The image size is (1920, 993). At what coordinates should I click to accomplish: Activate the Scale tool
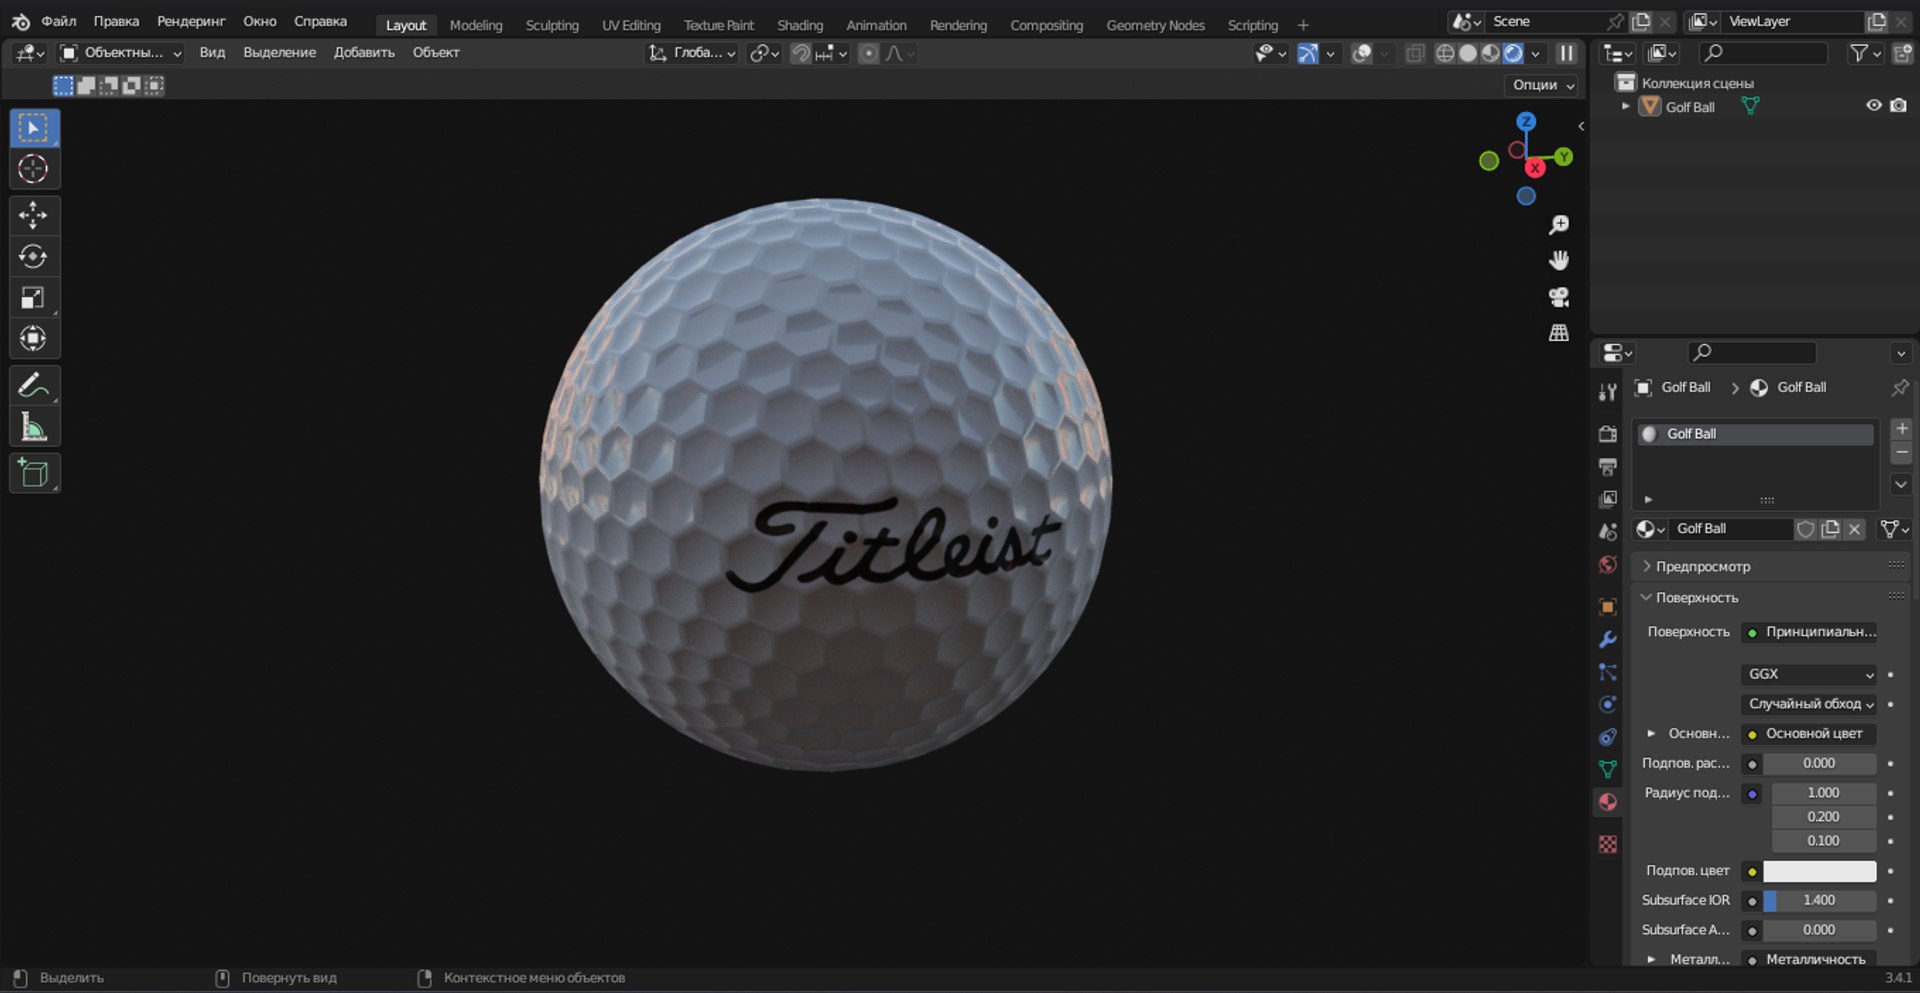pyautogui.click(x=34, y=298)
